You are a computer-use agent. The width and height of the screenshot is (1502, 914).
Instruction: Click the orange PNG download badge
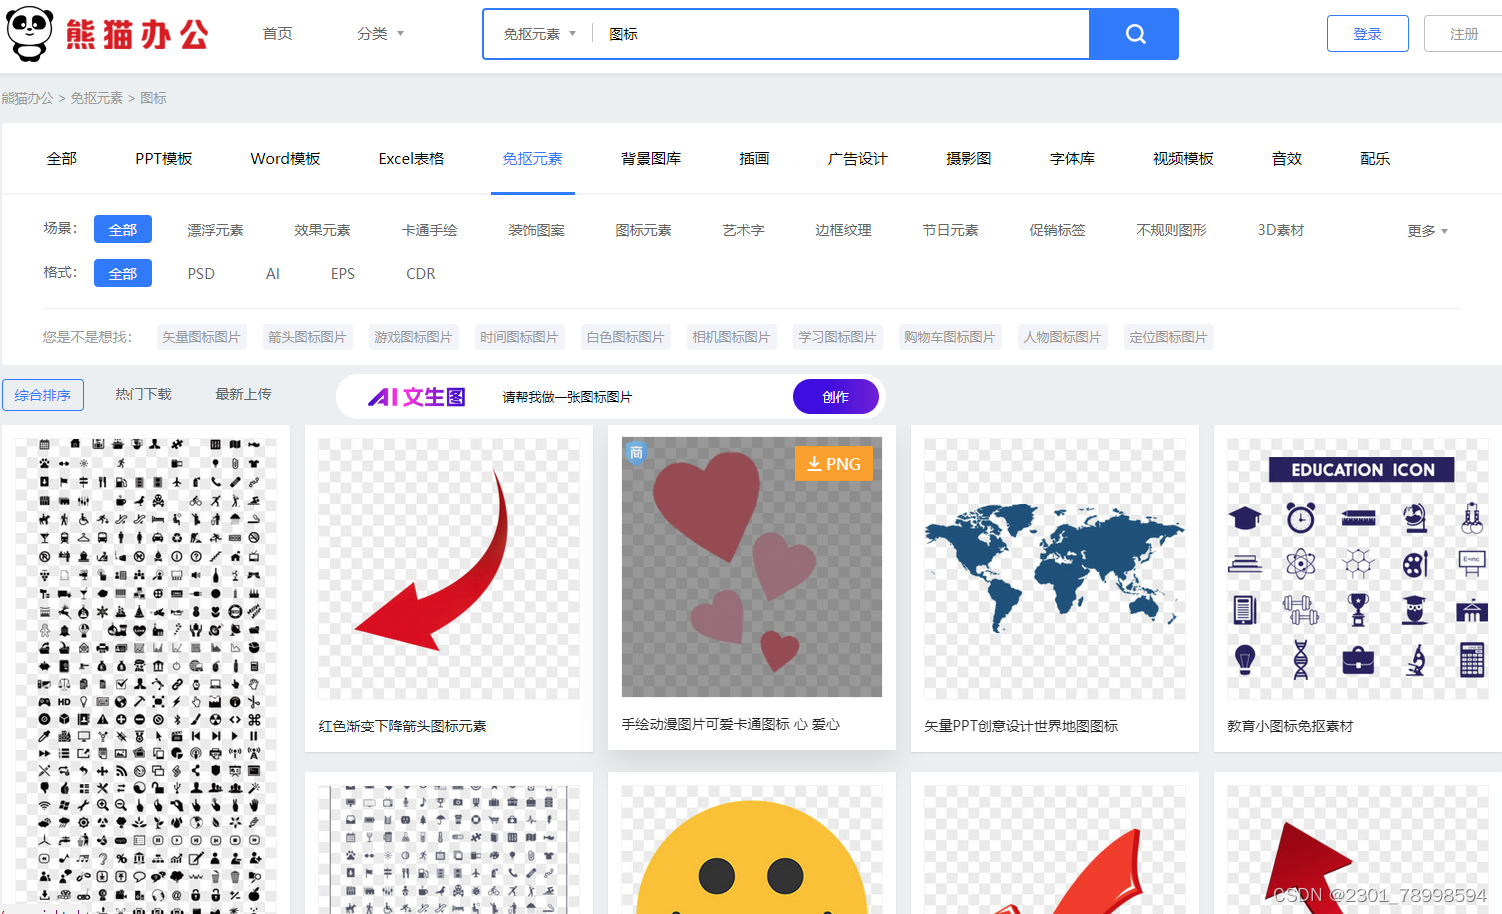(834, 463)
